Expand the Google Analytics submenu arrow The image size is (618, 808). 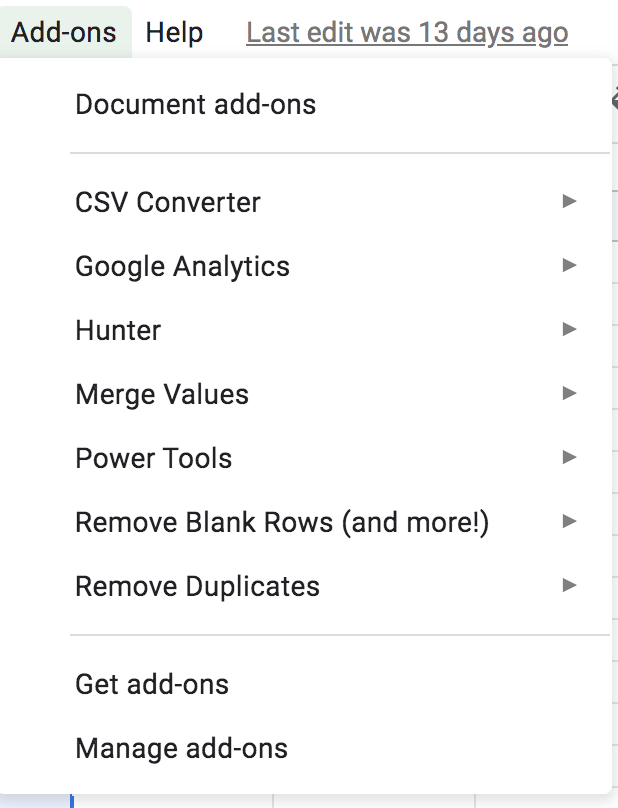point(569,266)
